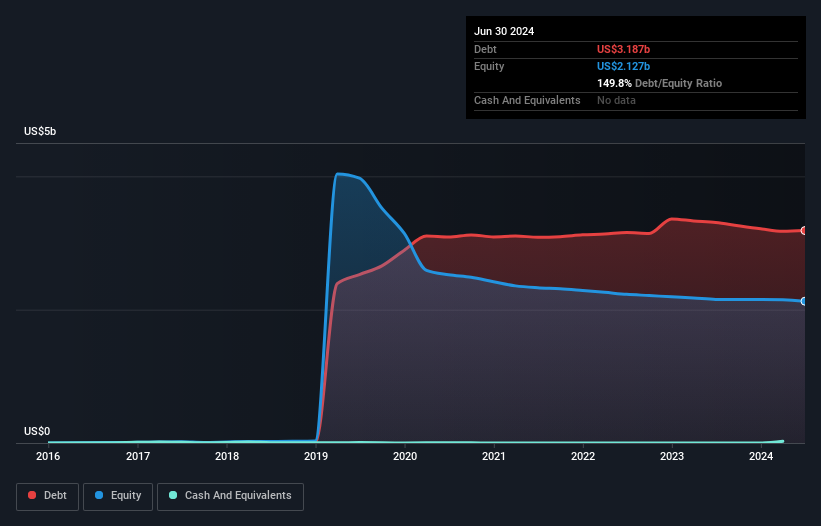This screenshot has height=526, width=821.
Task: Toggle the Equity series legend button
Action: click(118, 496)
